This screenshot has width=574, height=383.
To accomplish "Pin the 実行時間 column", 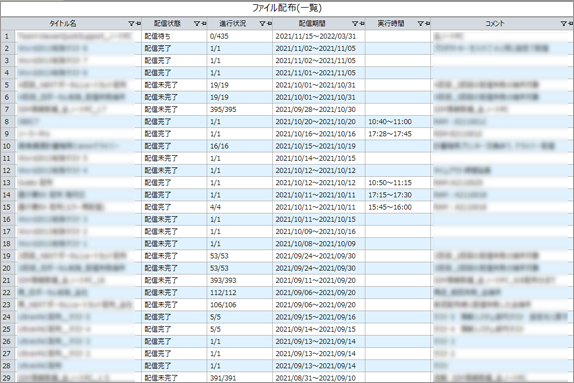I will click(428, 24).
